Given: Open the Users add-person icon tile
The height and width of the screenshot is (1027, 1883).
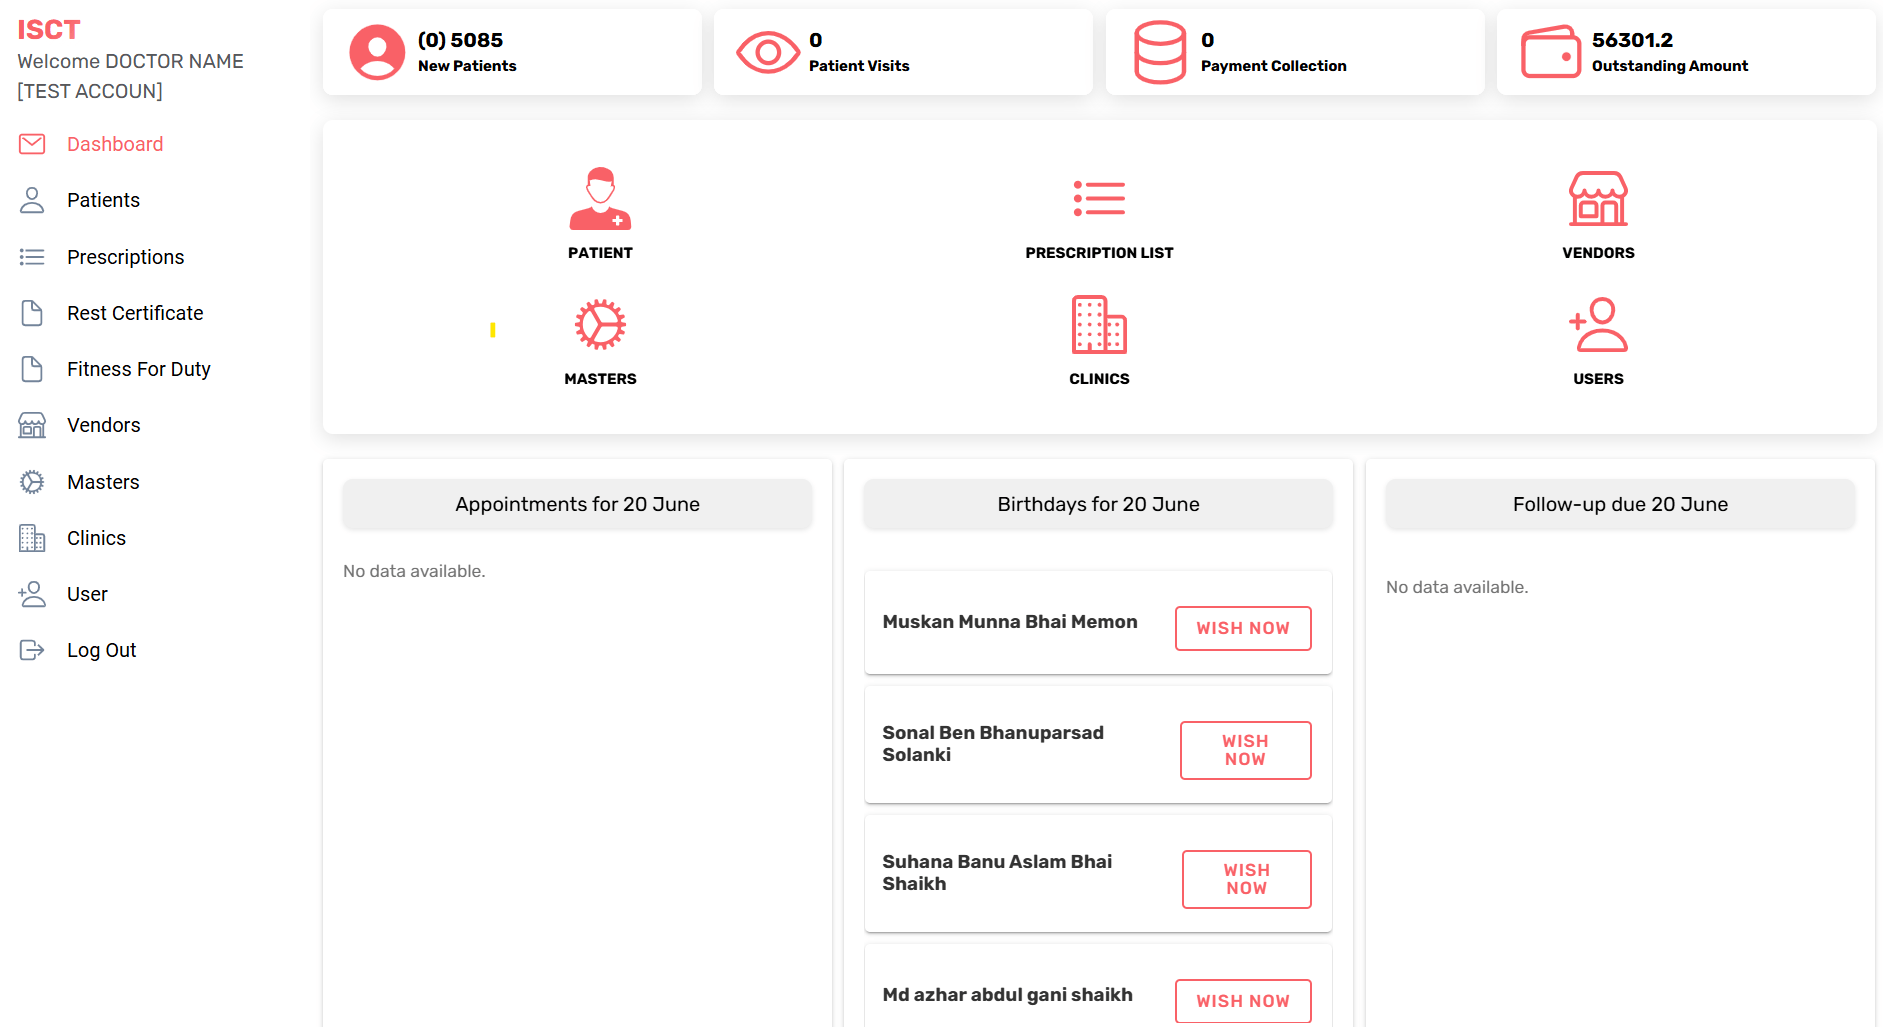Looking at the screenshot, I should tap(1598, 325).
